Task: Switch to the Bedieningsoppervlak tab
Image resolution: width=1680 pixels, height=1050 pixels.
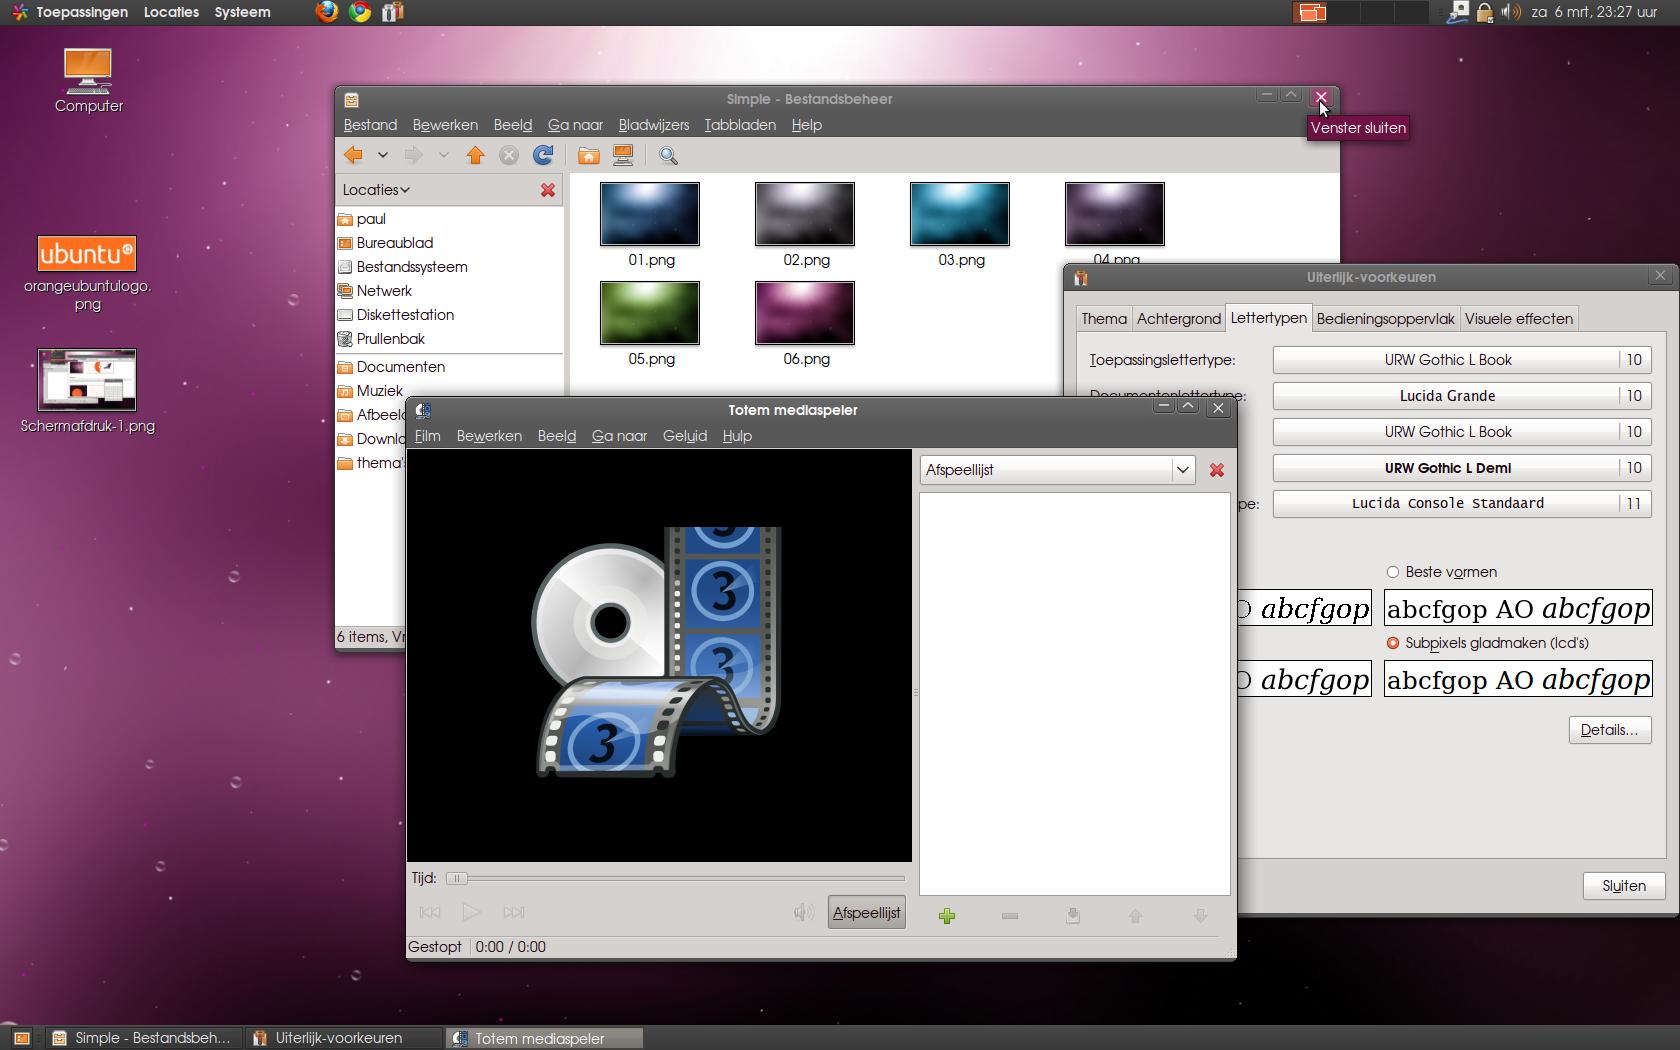Action: coord(1386,319)
